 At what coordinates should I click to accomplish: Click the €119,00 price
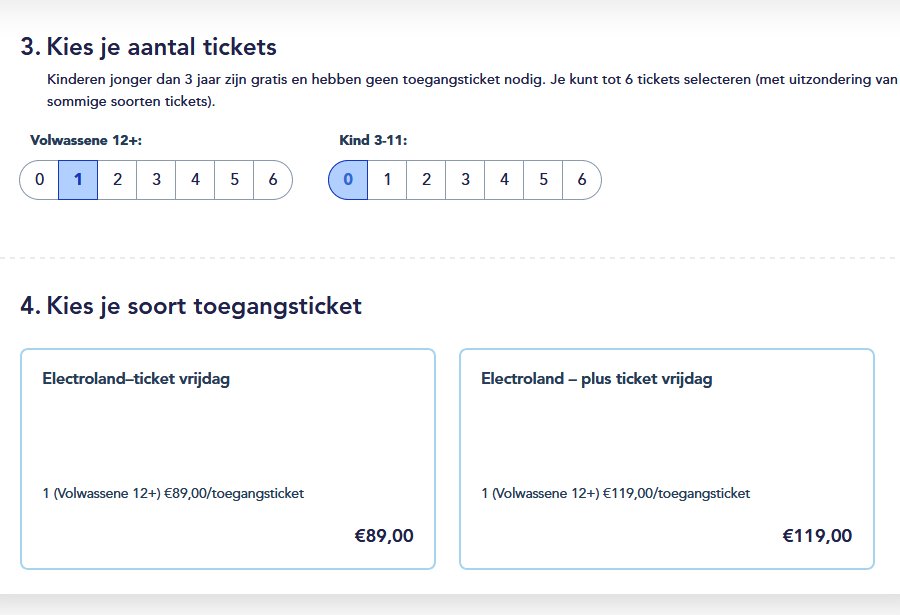tap(817, 536)
